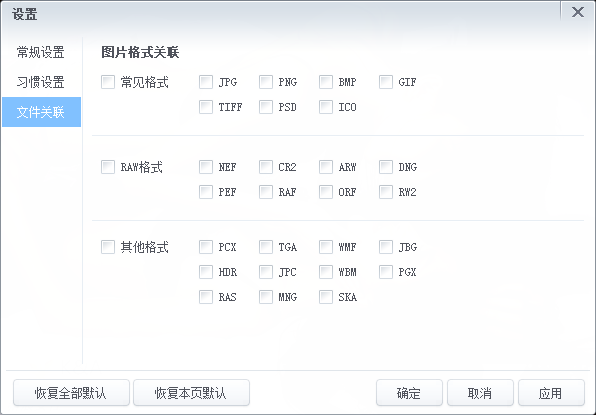This screenshot has width=596, height=415.
Task: Tick the TIFF format checkbox
Action: click(206, 107)
